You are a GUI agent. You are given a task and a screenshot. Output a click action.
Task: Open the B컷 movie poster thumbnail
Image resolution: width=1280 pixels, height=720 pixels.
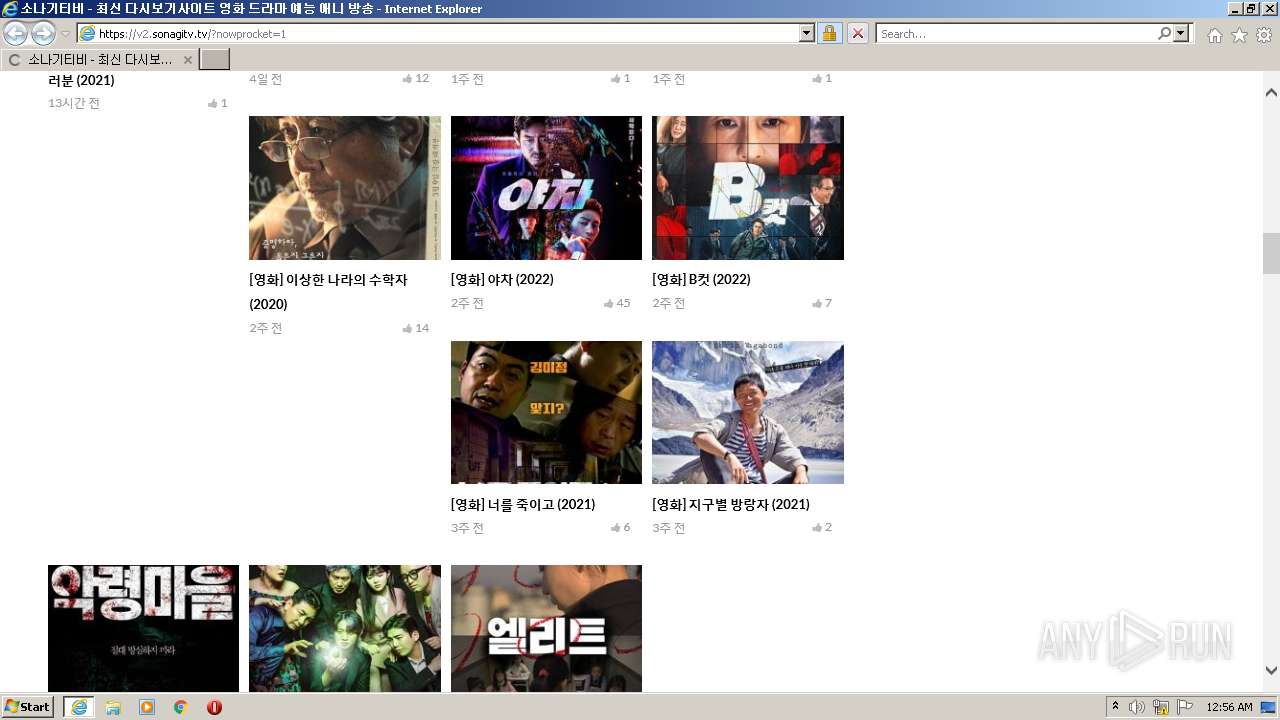748,188
